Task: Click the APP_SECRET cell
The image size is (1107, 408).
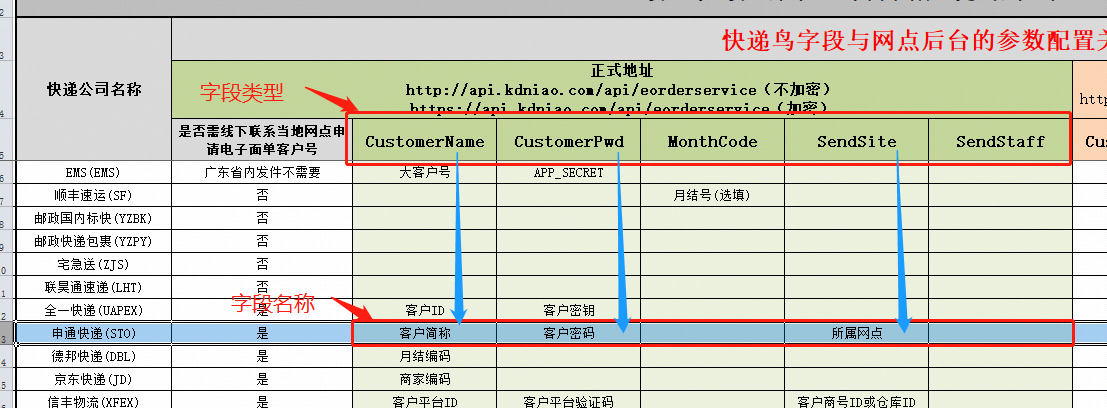Action: click(568, 172)
